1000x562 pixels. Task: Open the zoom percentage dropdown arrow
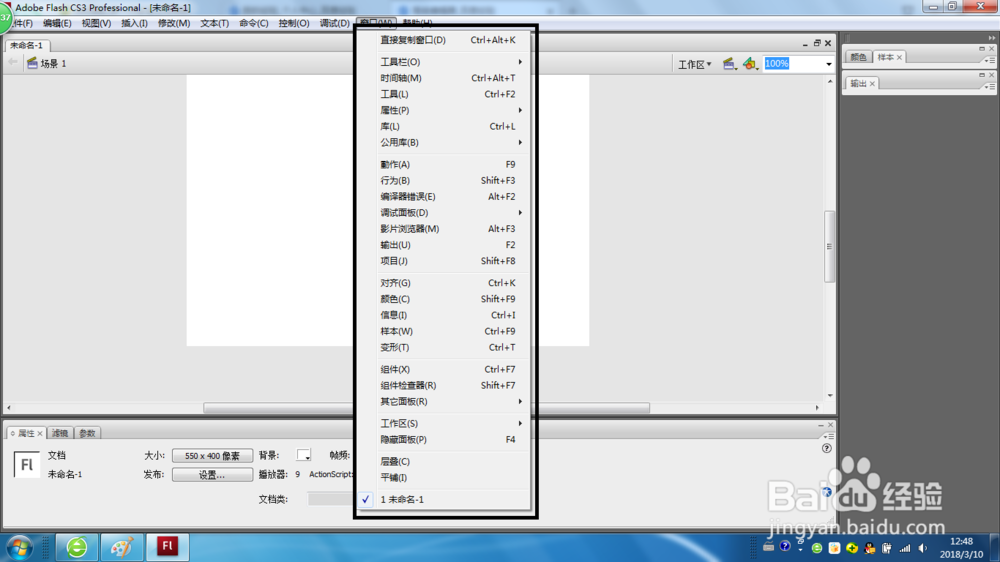click(828, 64)
